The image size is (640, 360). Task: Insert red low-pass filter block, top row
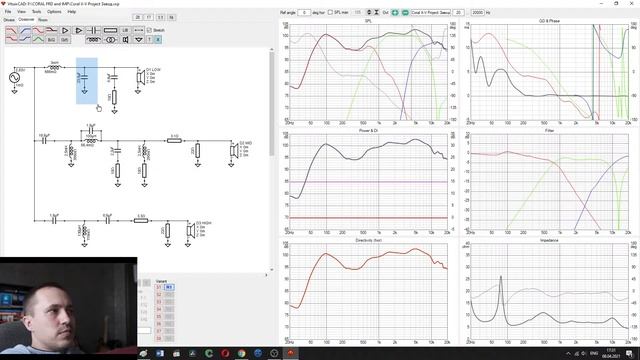pyautogui.click(x=11, y=31)
